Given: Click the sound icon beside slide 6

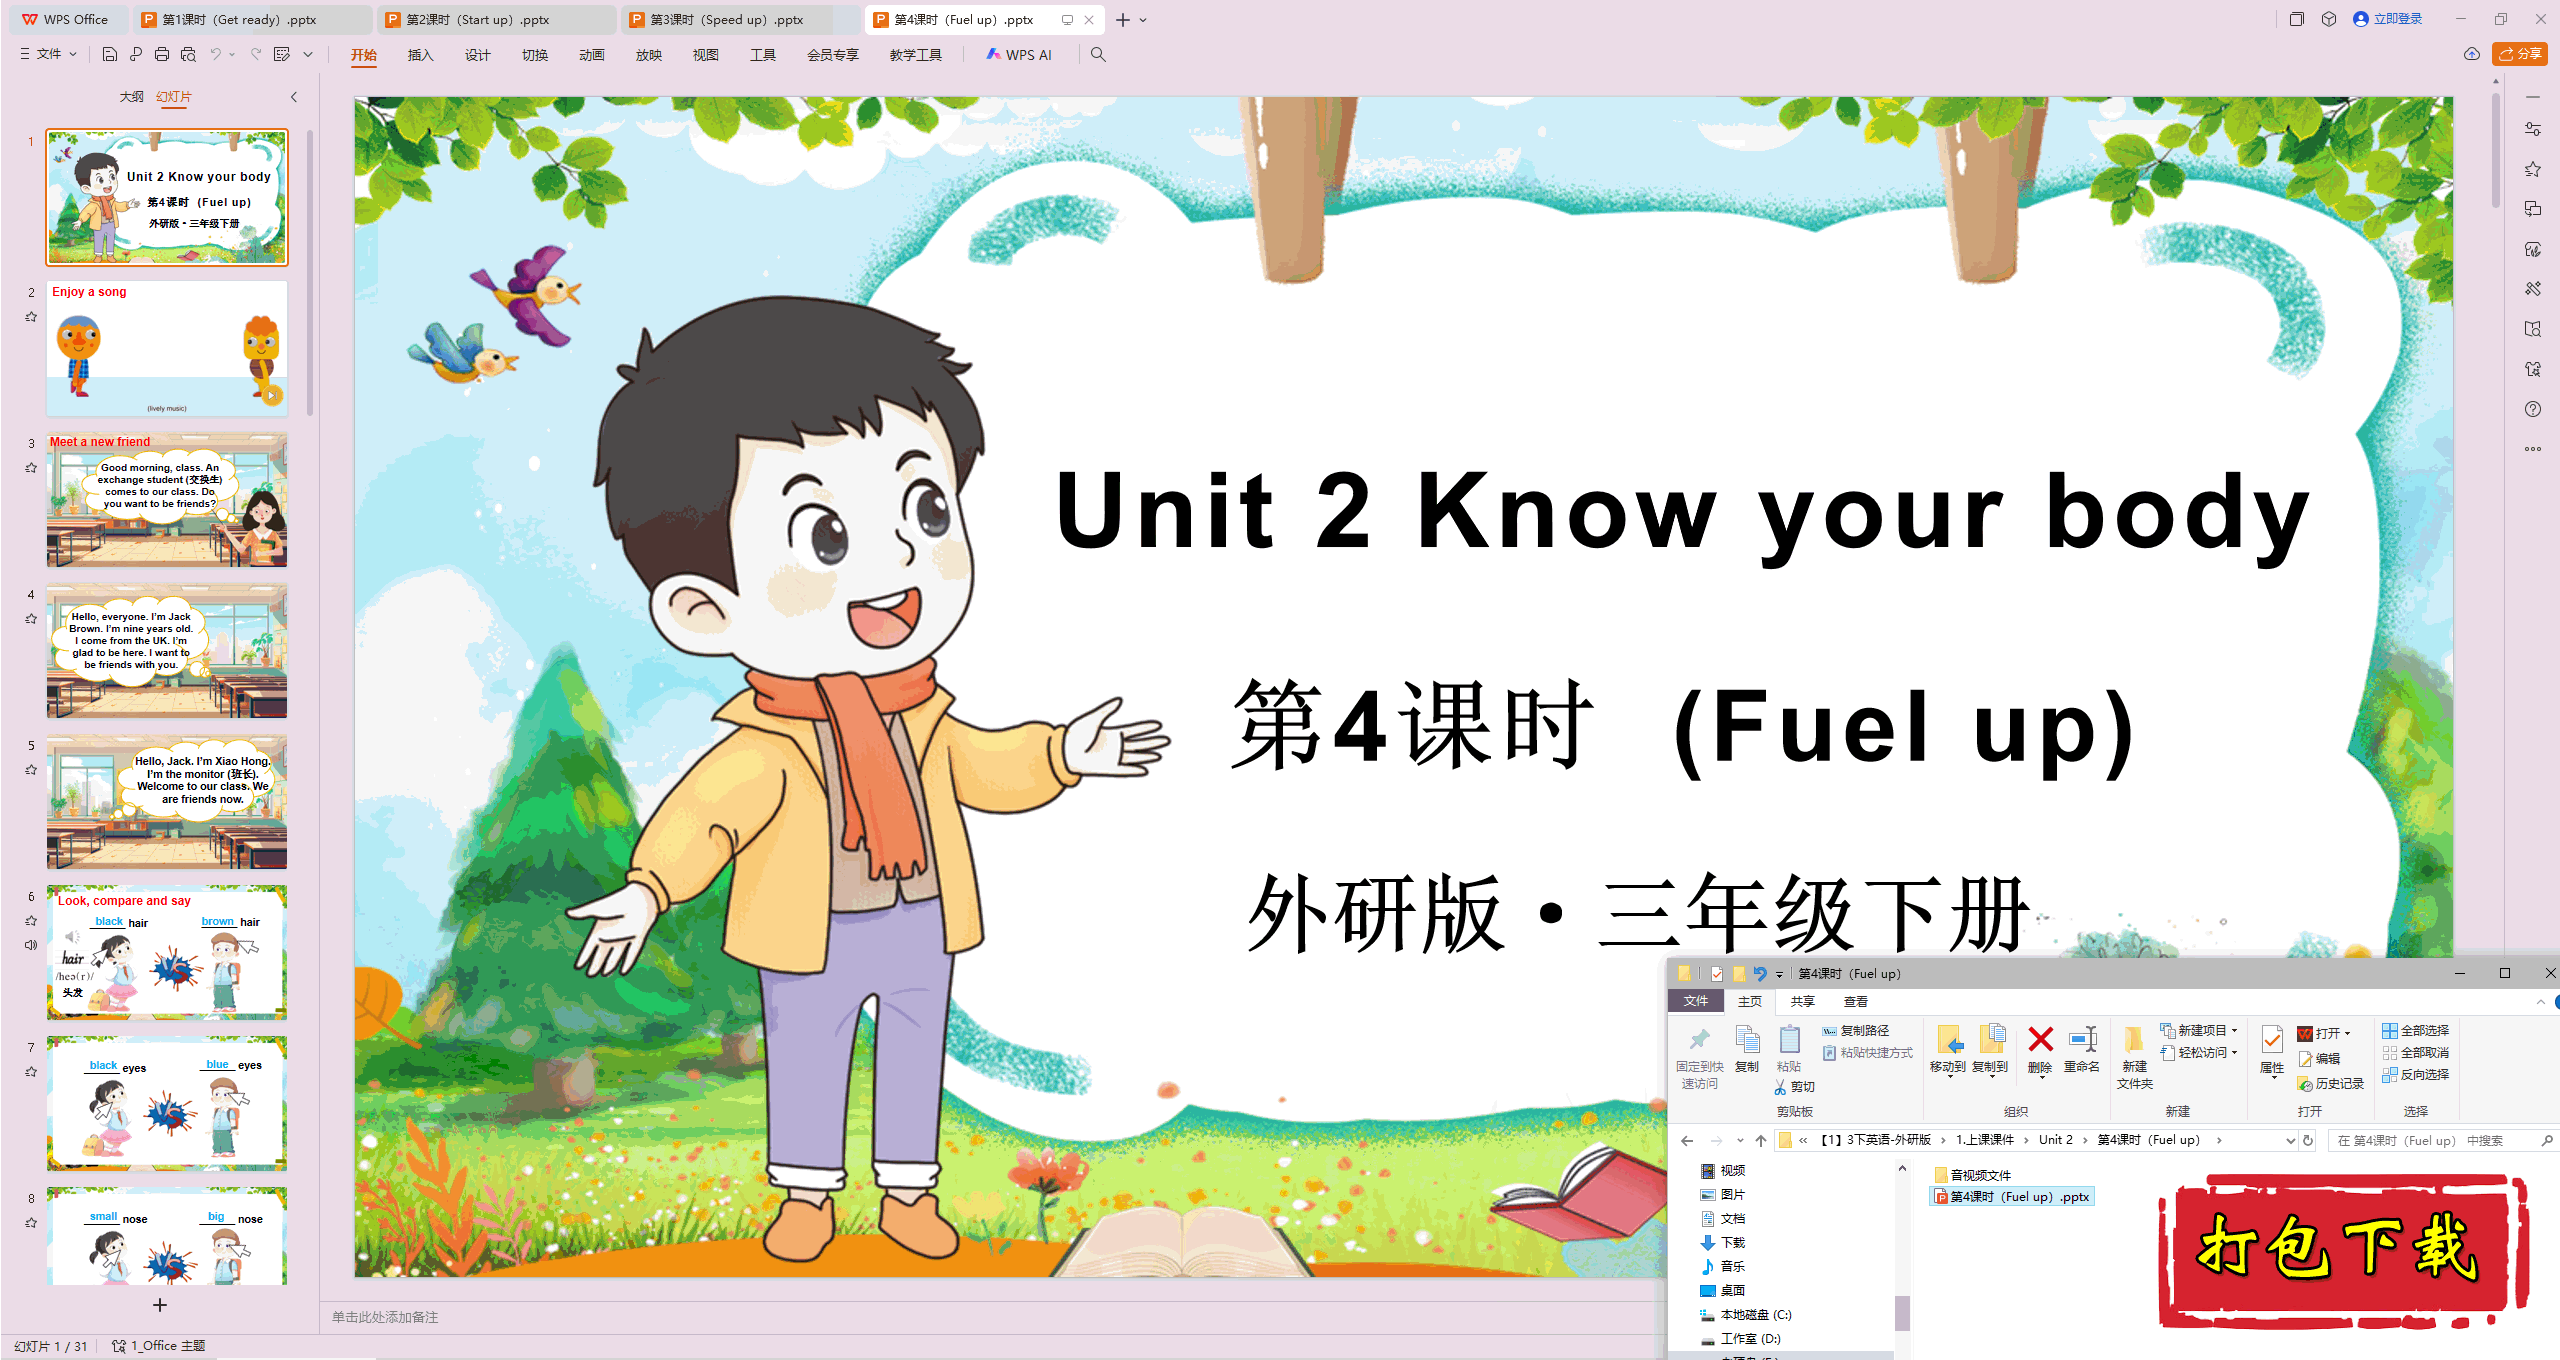Looking at the screenshot, I should (x=31, y=945).
